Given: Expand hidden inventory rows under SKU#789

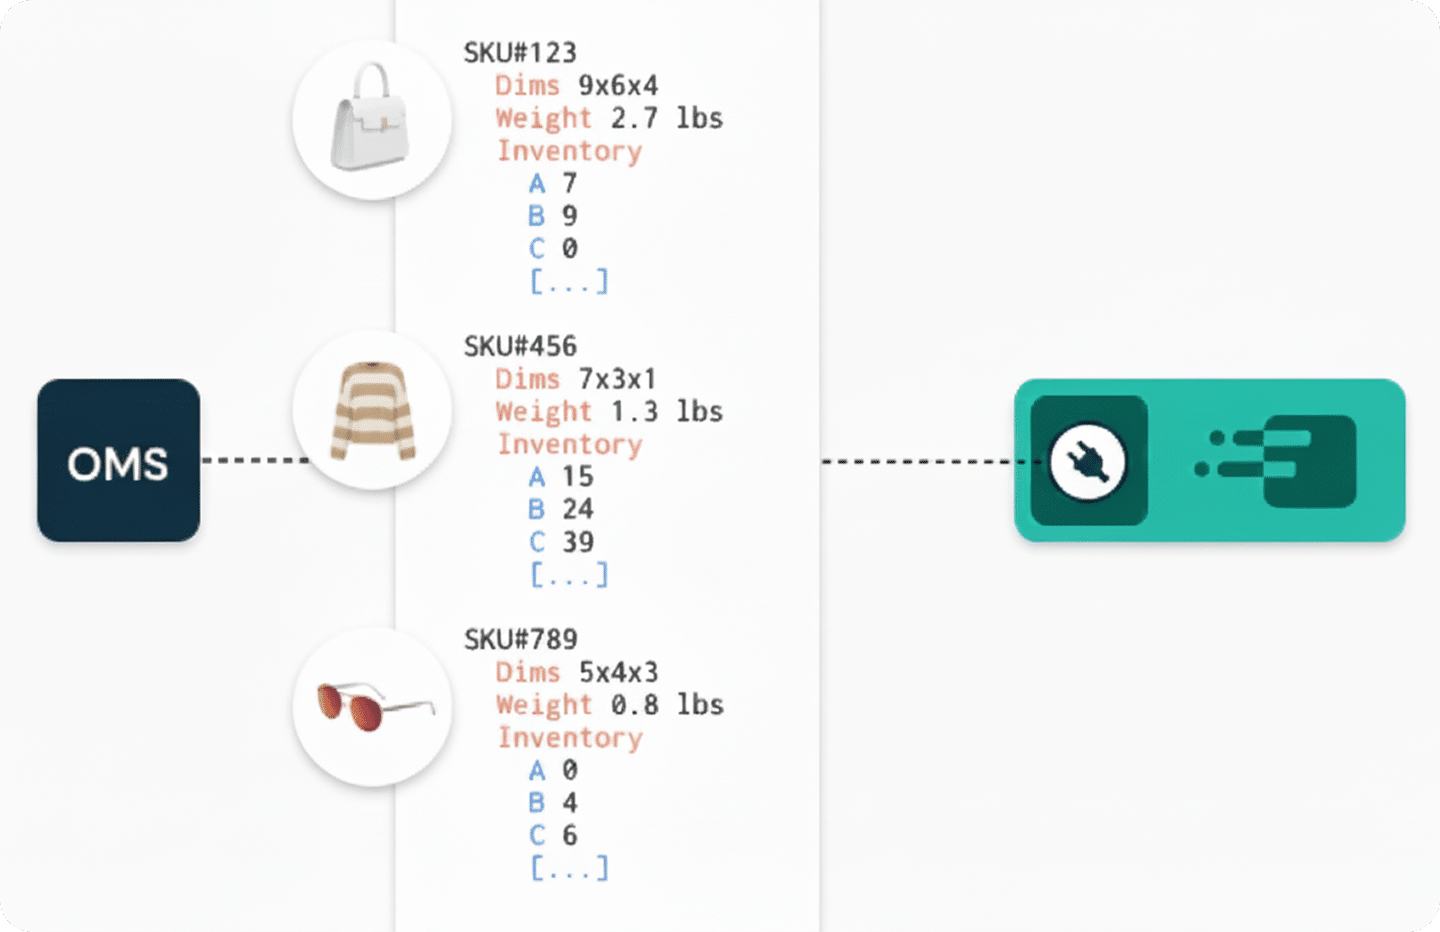Looking at the screenshot, I should (x=569, y=868).
